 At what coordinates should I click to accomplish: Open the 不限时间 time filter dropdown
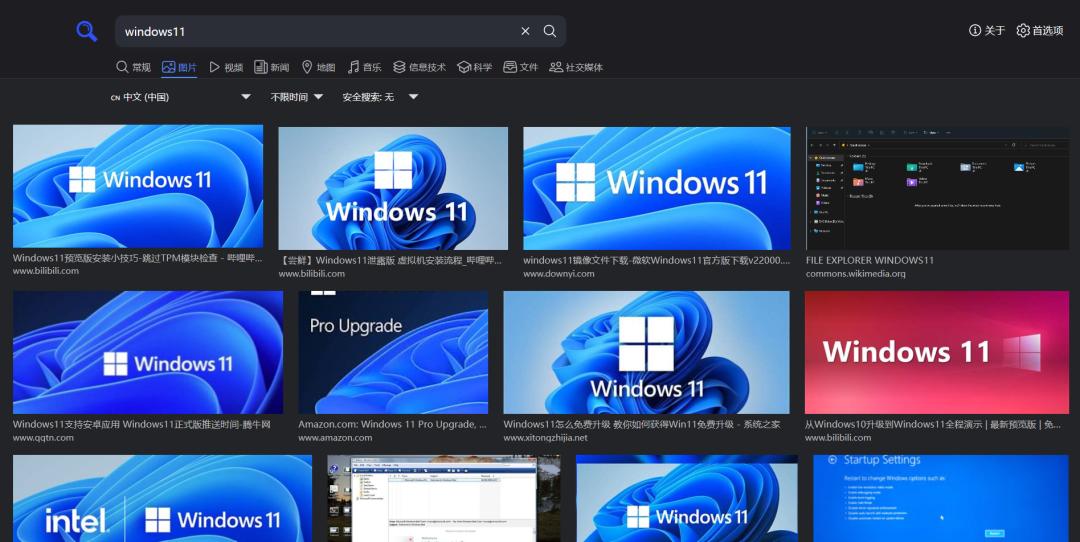pos(297,97)
